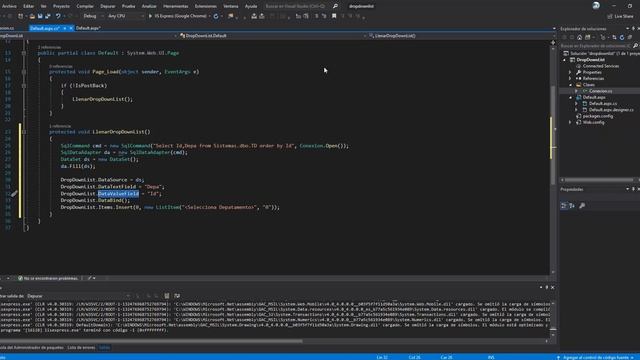Image resolution: width=640 pixels, height=360 pixels.
Task: Select Default.aspx.designer.cs file
Action: pyautogui.click(x=611, y=110)
